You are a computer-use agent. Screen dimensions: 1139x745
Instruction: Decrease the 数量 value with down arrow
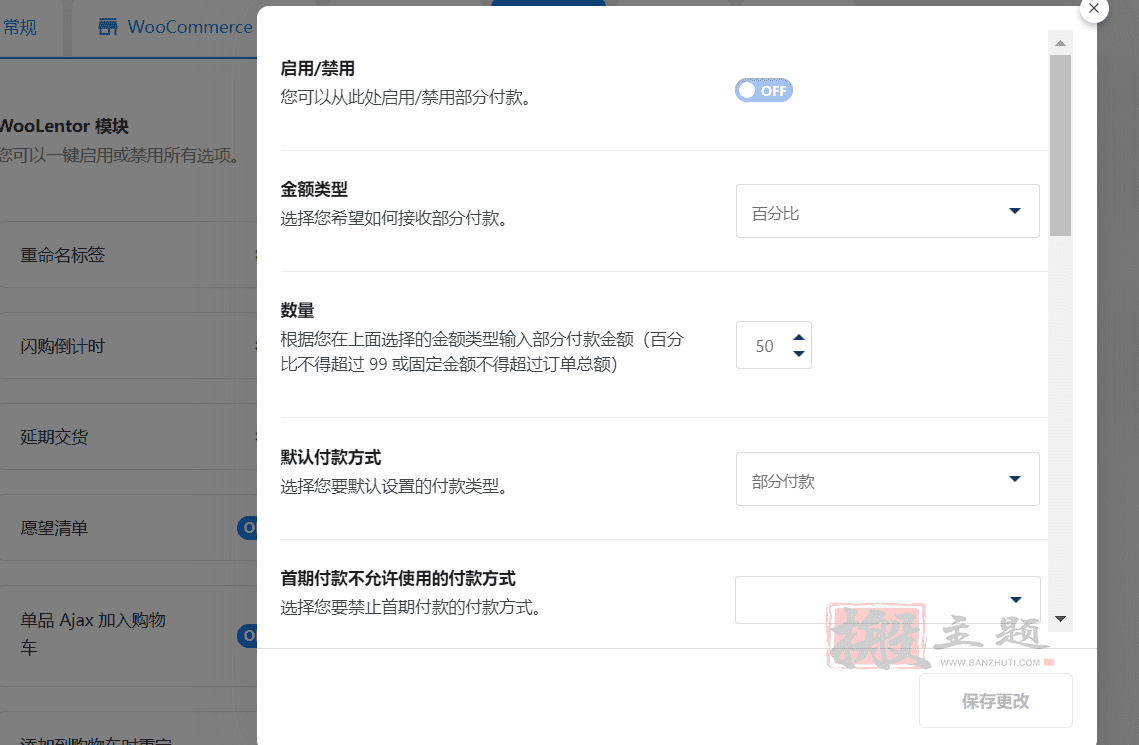pyautogui.click(x=799, y=354)
